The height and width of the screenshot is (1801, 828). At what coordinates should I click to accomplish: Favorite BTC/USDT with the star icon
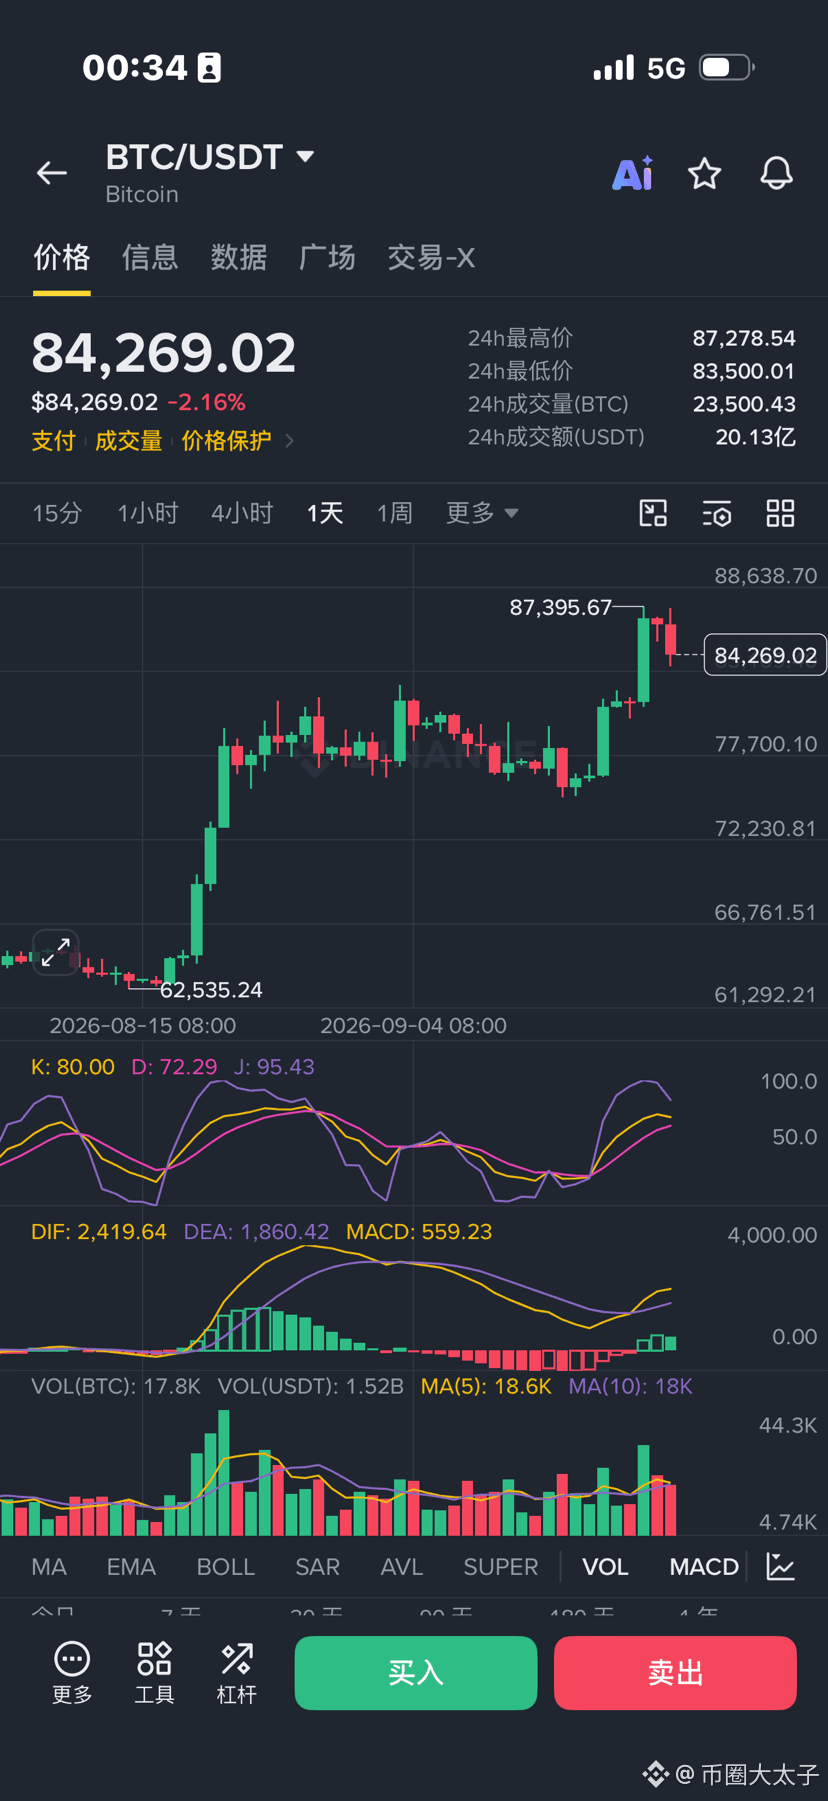click(705, 173)
